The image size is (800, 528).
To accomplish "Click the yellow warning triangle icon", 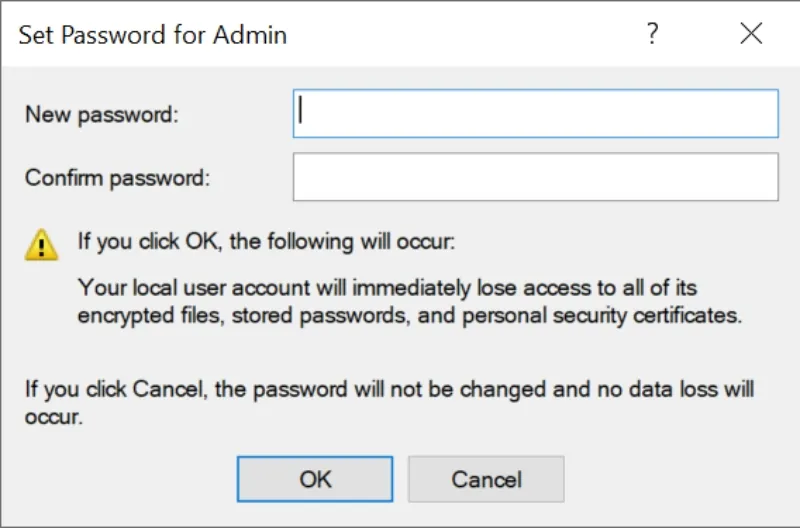I will click(41, 243).
